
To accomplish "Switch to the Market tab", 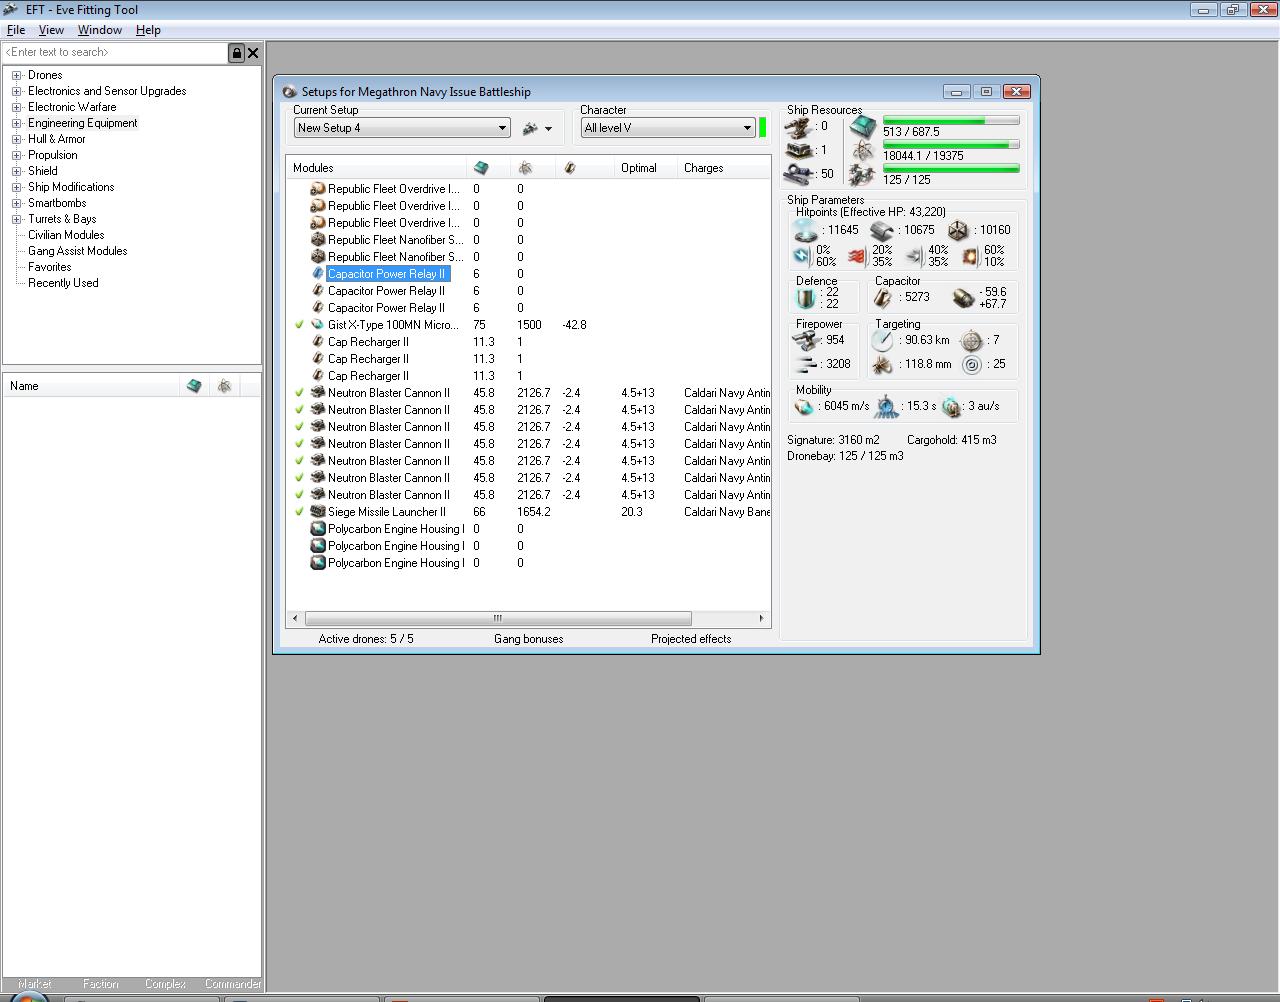I will pos(34,984).
